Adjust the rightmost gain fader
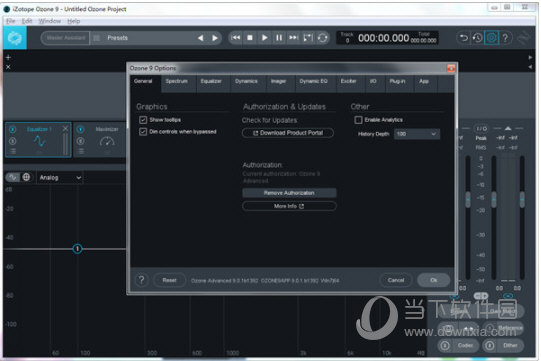 pyautogui.click(x=522, y=199)
